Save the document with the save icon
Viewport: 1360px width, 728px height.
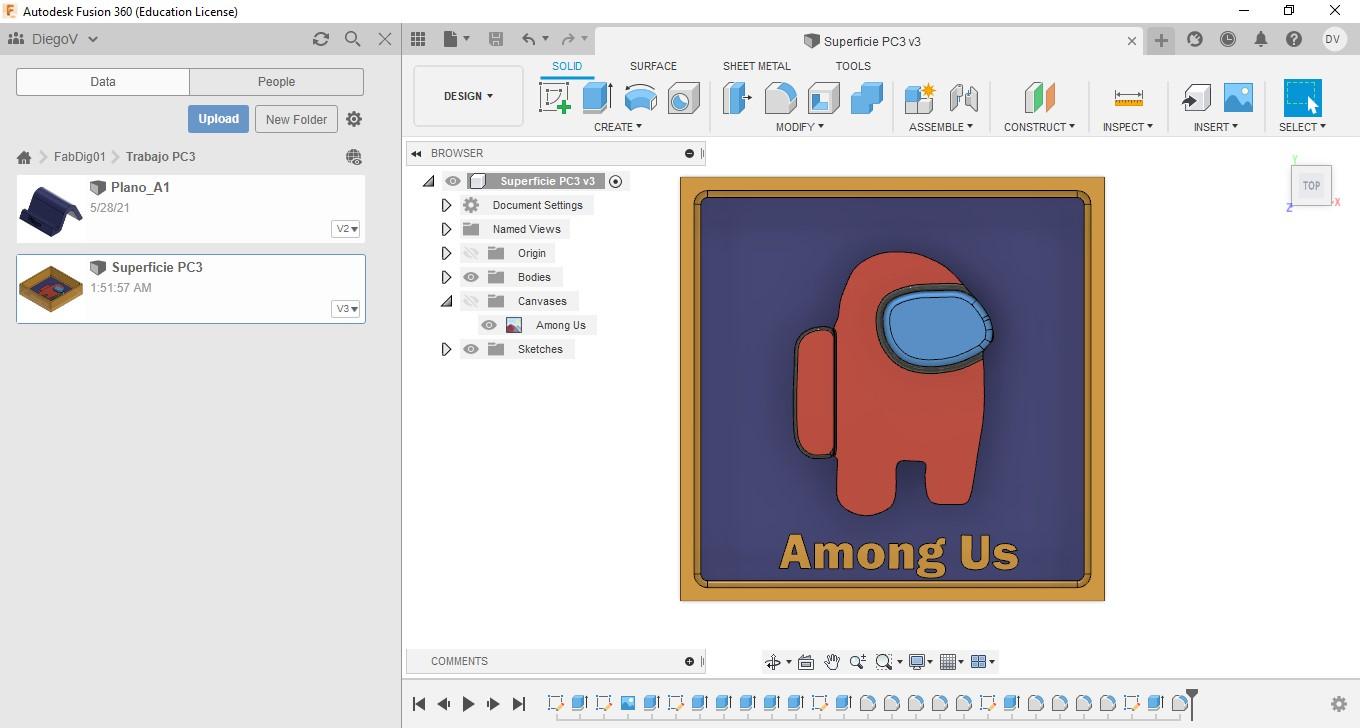click(x=495, y=39)
